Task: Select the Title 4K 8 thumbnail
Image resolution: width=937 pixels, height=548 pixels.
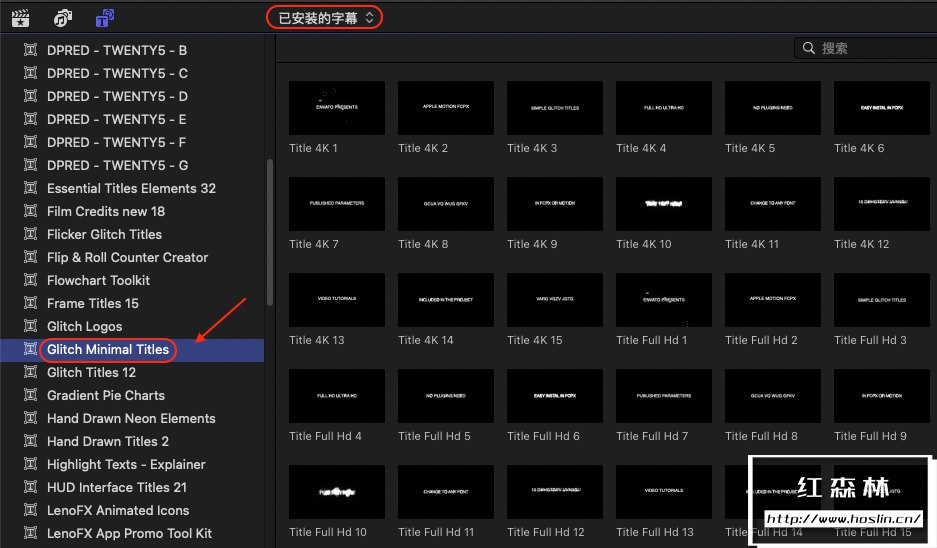Action: (x=446, y=204)
